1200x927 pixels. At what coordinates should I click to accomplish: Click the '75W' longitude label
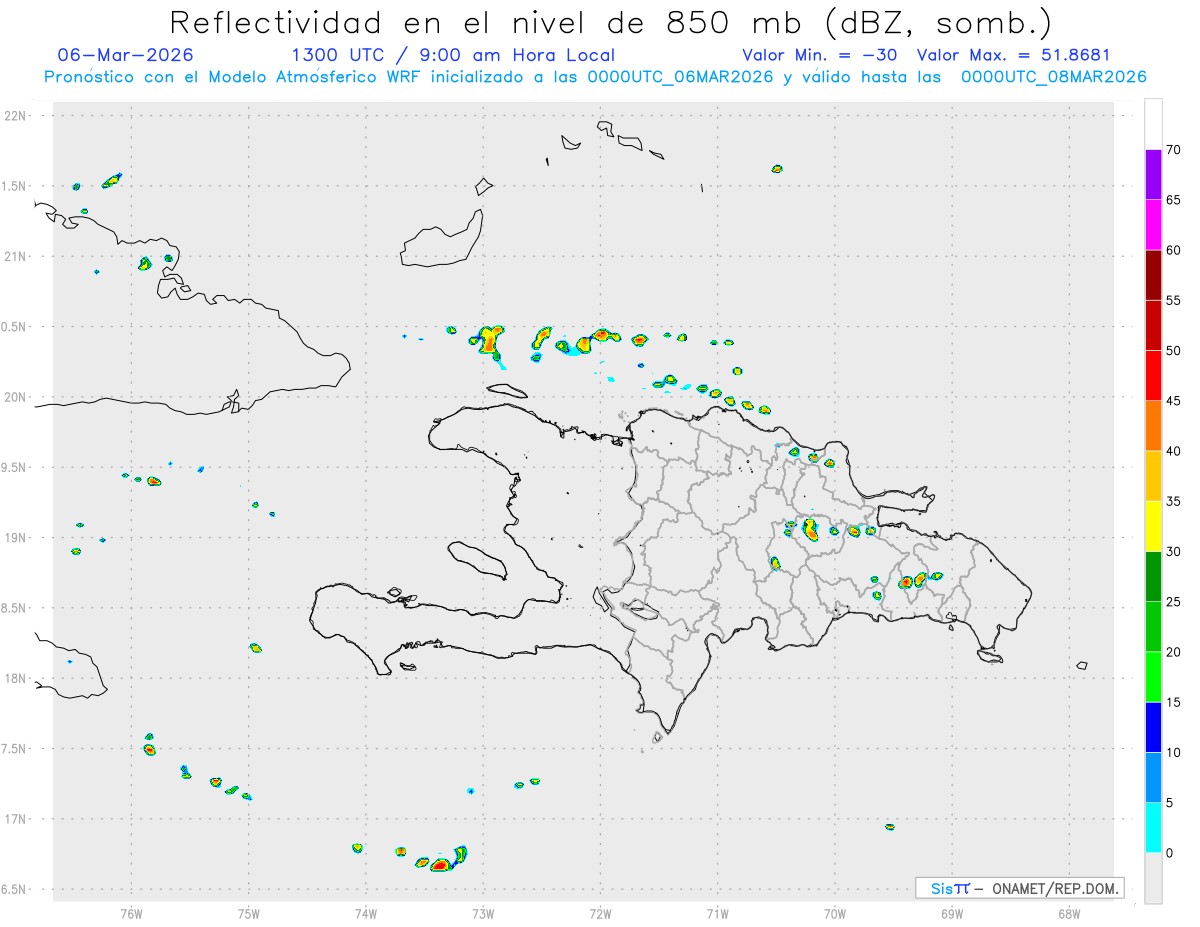(x=249, y=912)
